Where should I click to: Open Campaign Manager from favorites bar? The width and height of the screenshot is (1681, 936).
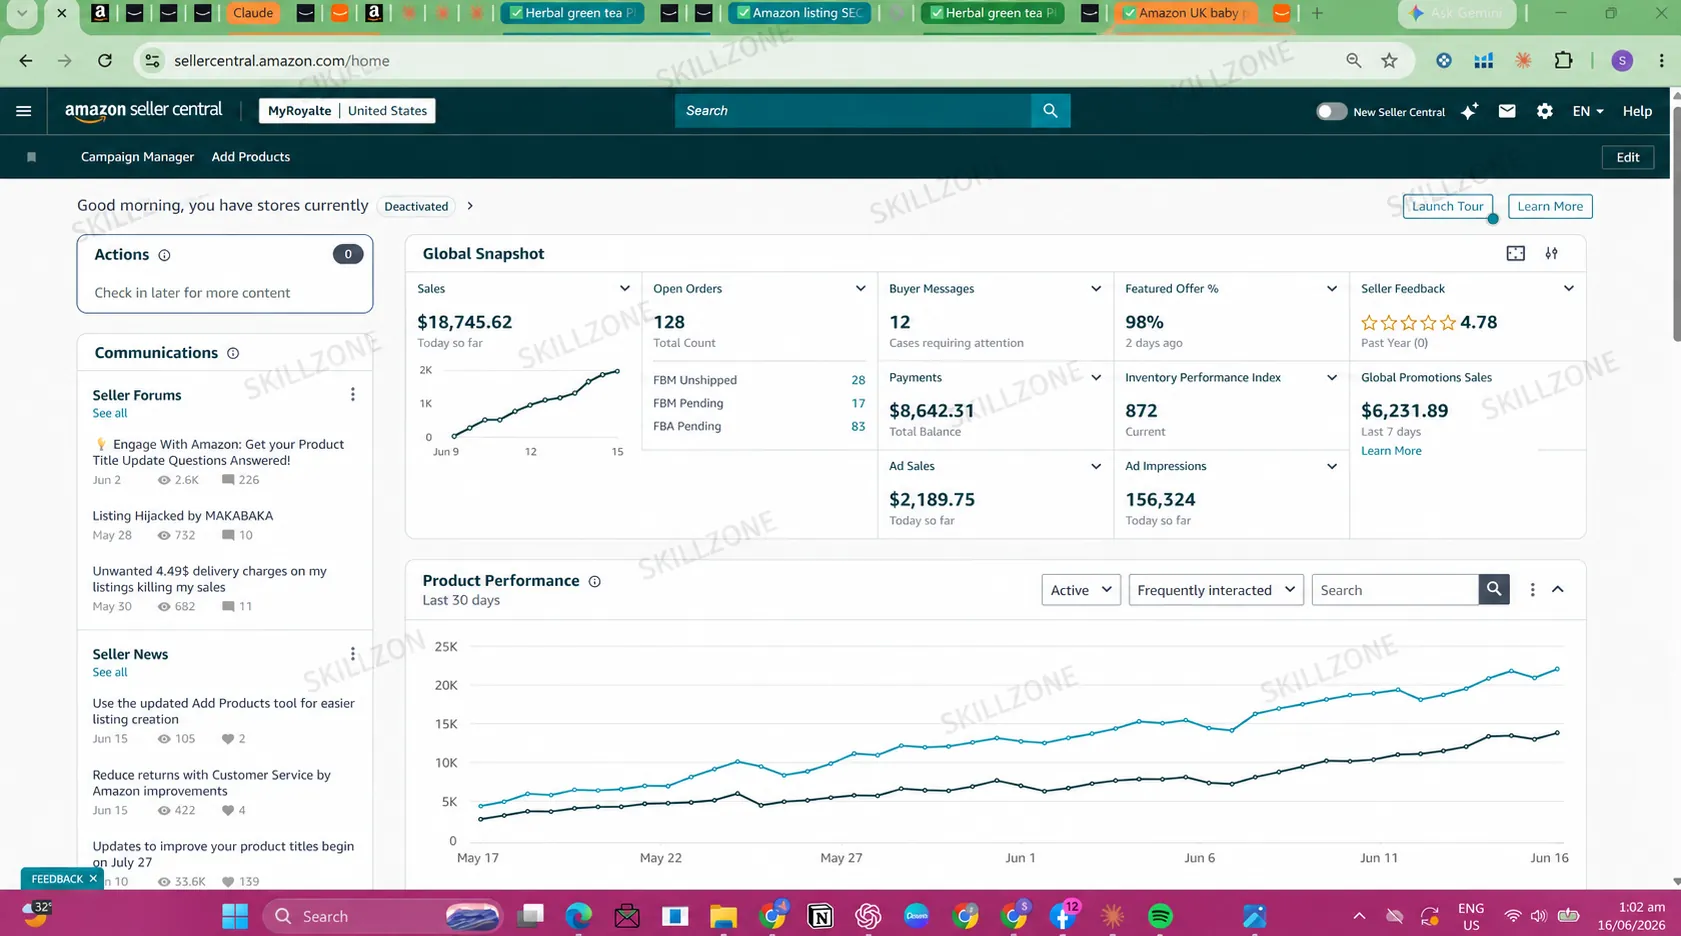137,157
